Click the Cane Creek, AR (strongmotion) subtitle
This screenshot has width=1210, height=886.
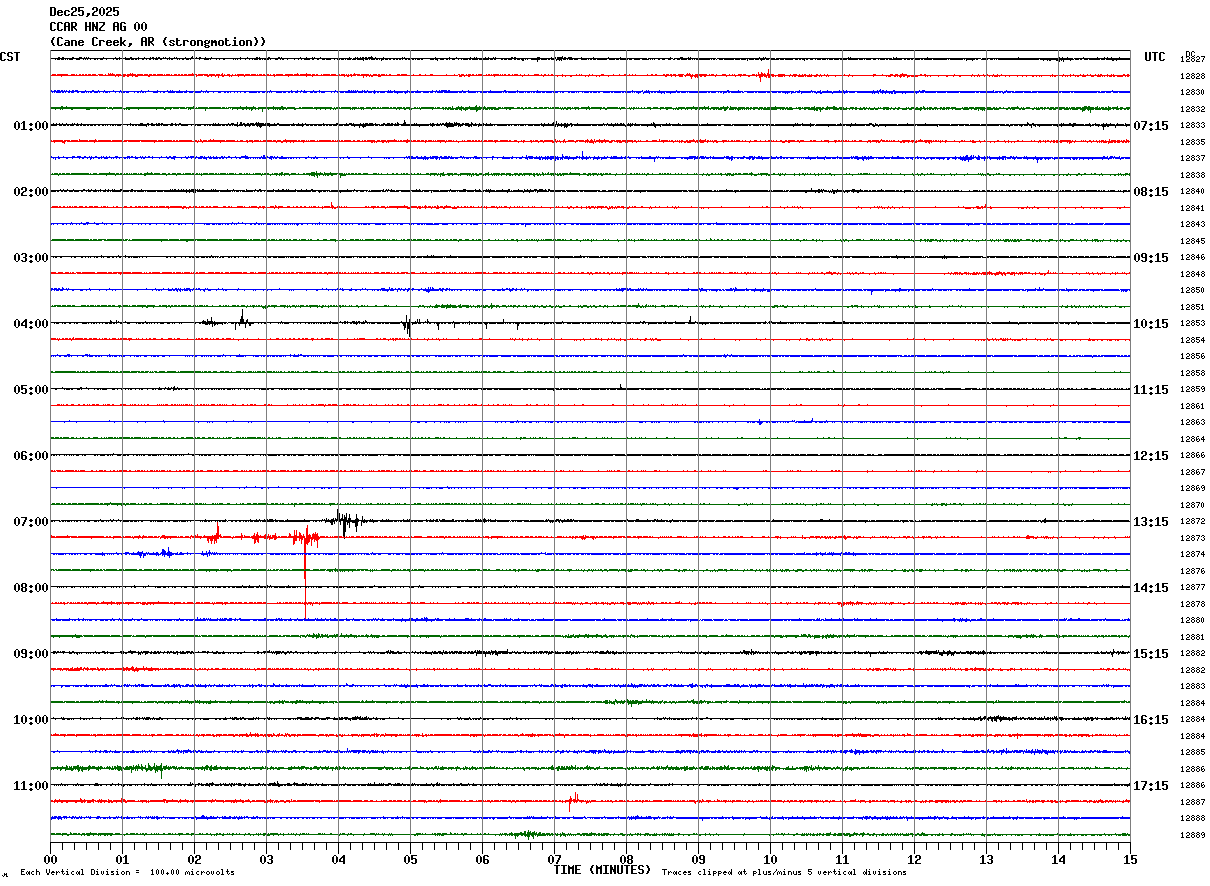(x=158, y=42)
